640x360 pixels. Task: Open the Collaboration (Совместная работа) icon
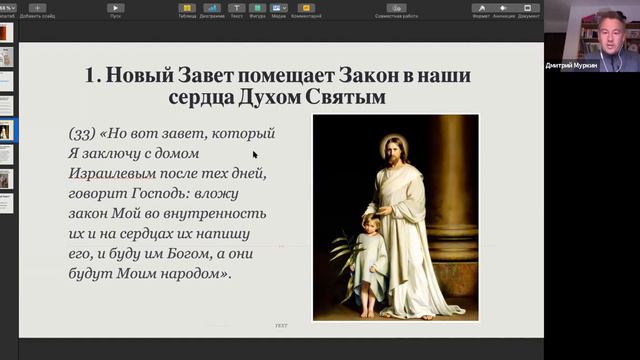click(396, 8)
